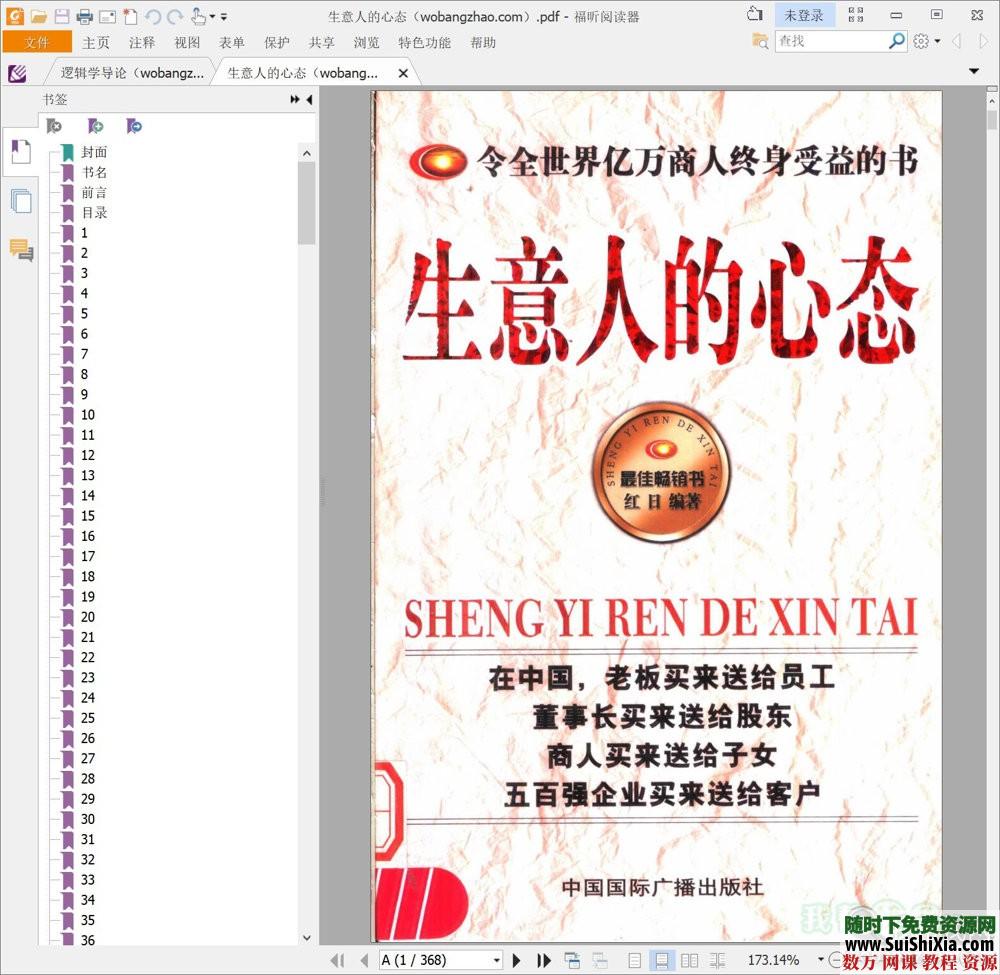Select the 封面 bookmark entry
This screenshot has width=1000, height=975.
[x=93, y=151]
